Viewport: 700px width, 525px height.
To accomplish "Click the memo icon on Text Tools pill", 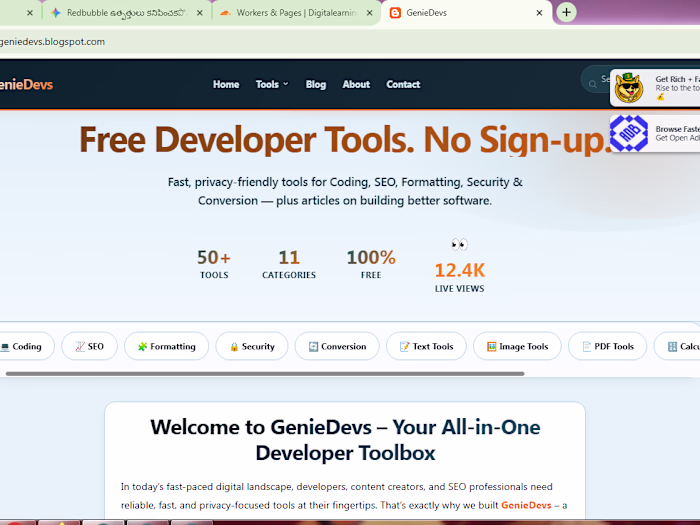I will point(404,346).
